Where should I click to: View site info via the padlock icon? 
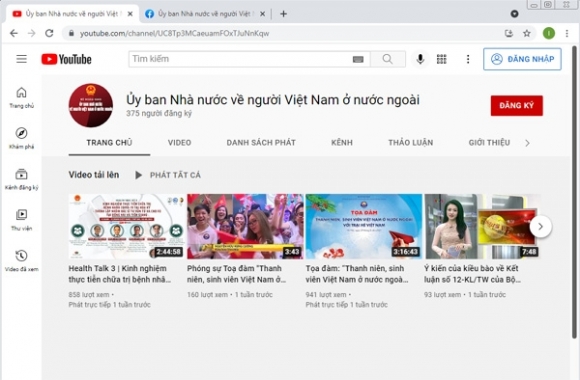click(x=71, y=33)
